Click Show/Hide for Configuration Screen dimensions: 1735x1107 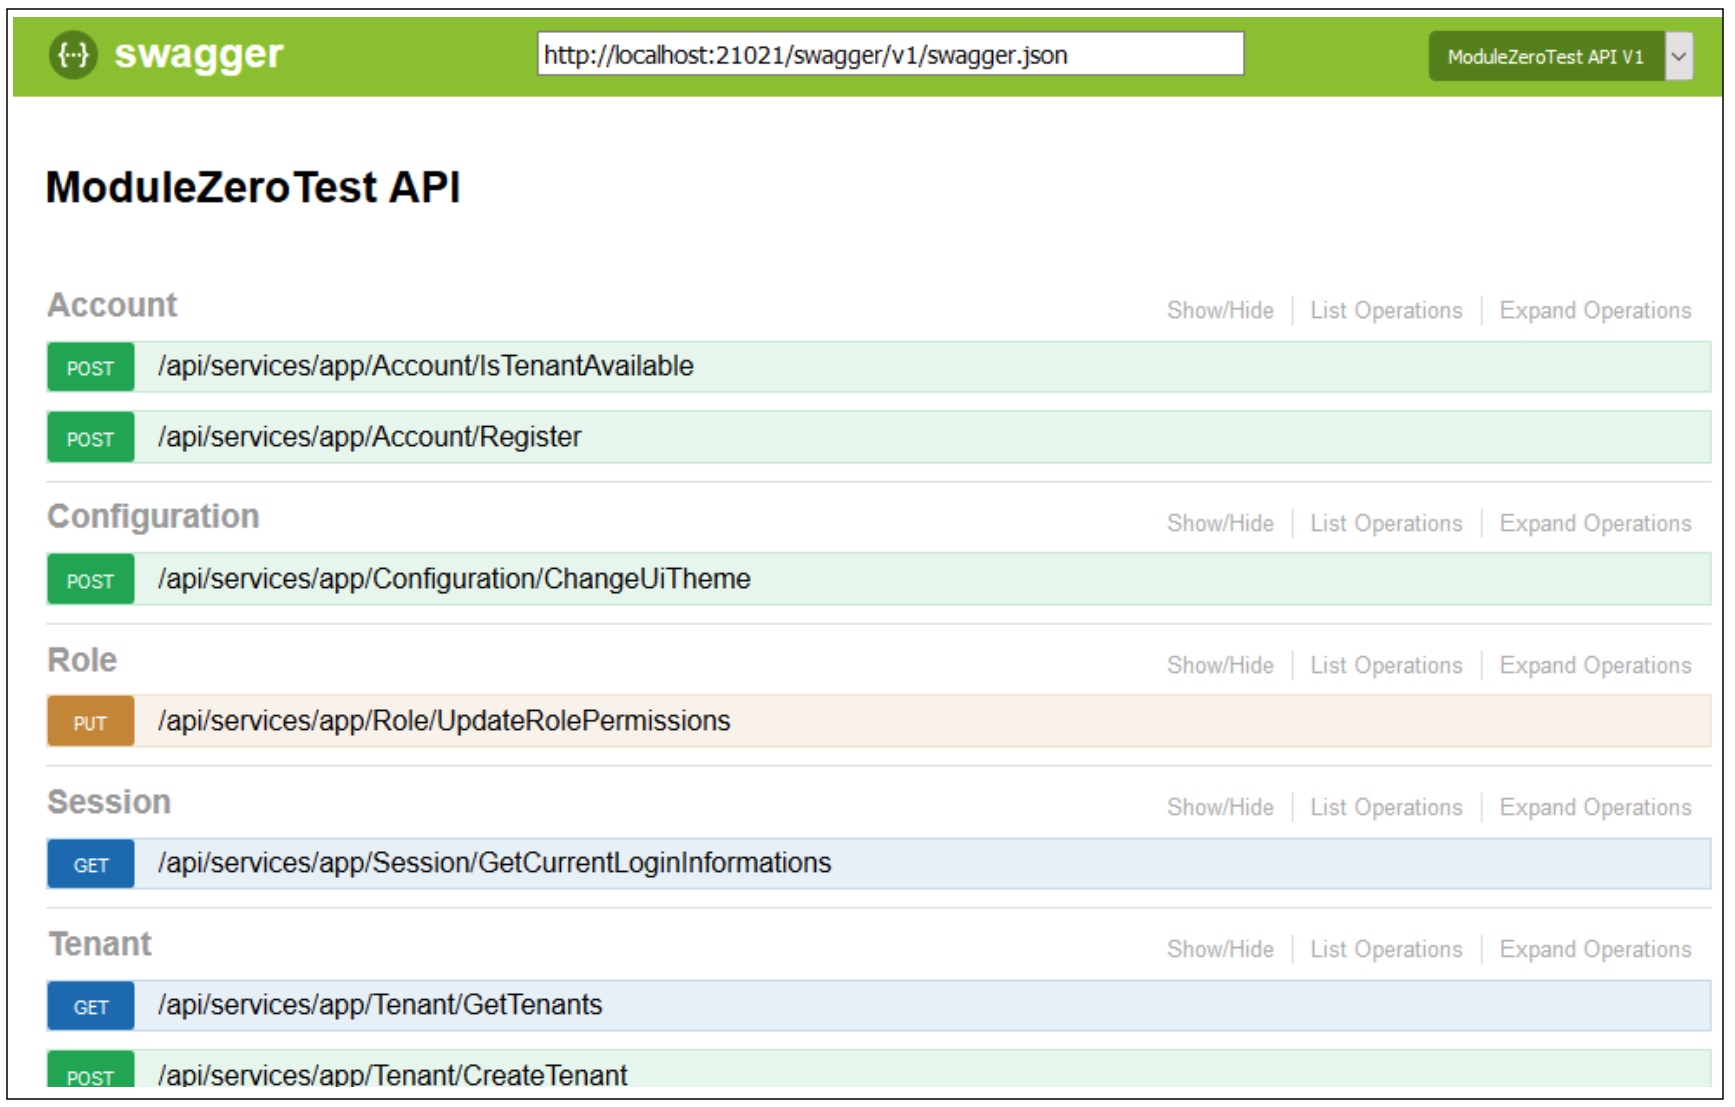(x=1220, y=524)
